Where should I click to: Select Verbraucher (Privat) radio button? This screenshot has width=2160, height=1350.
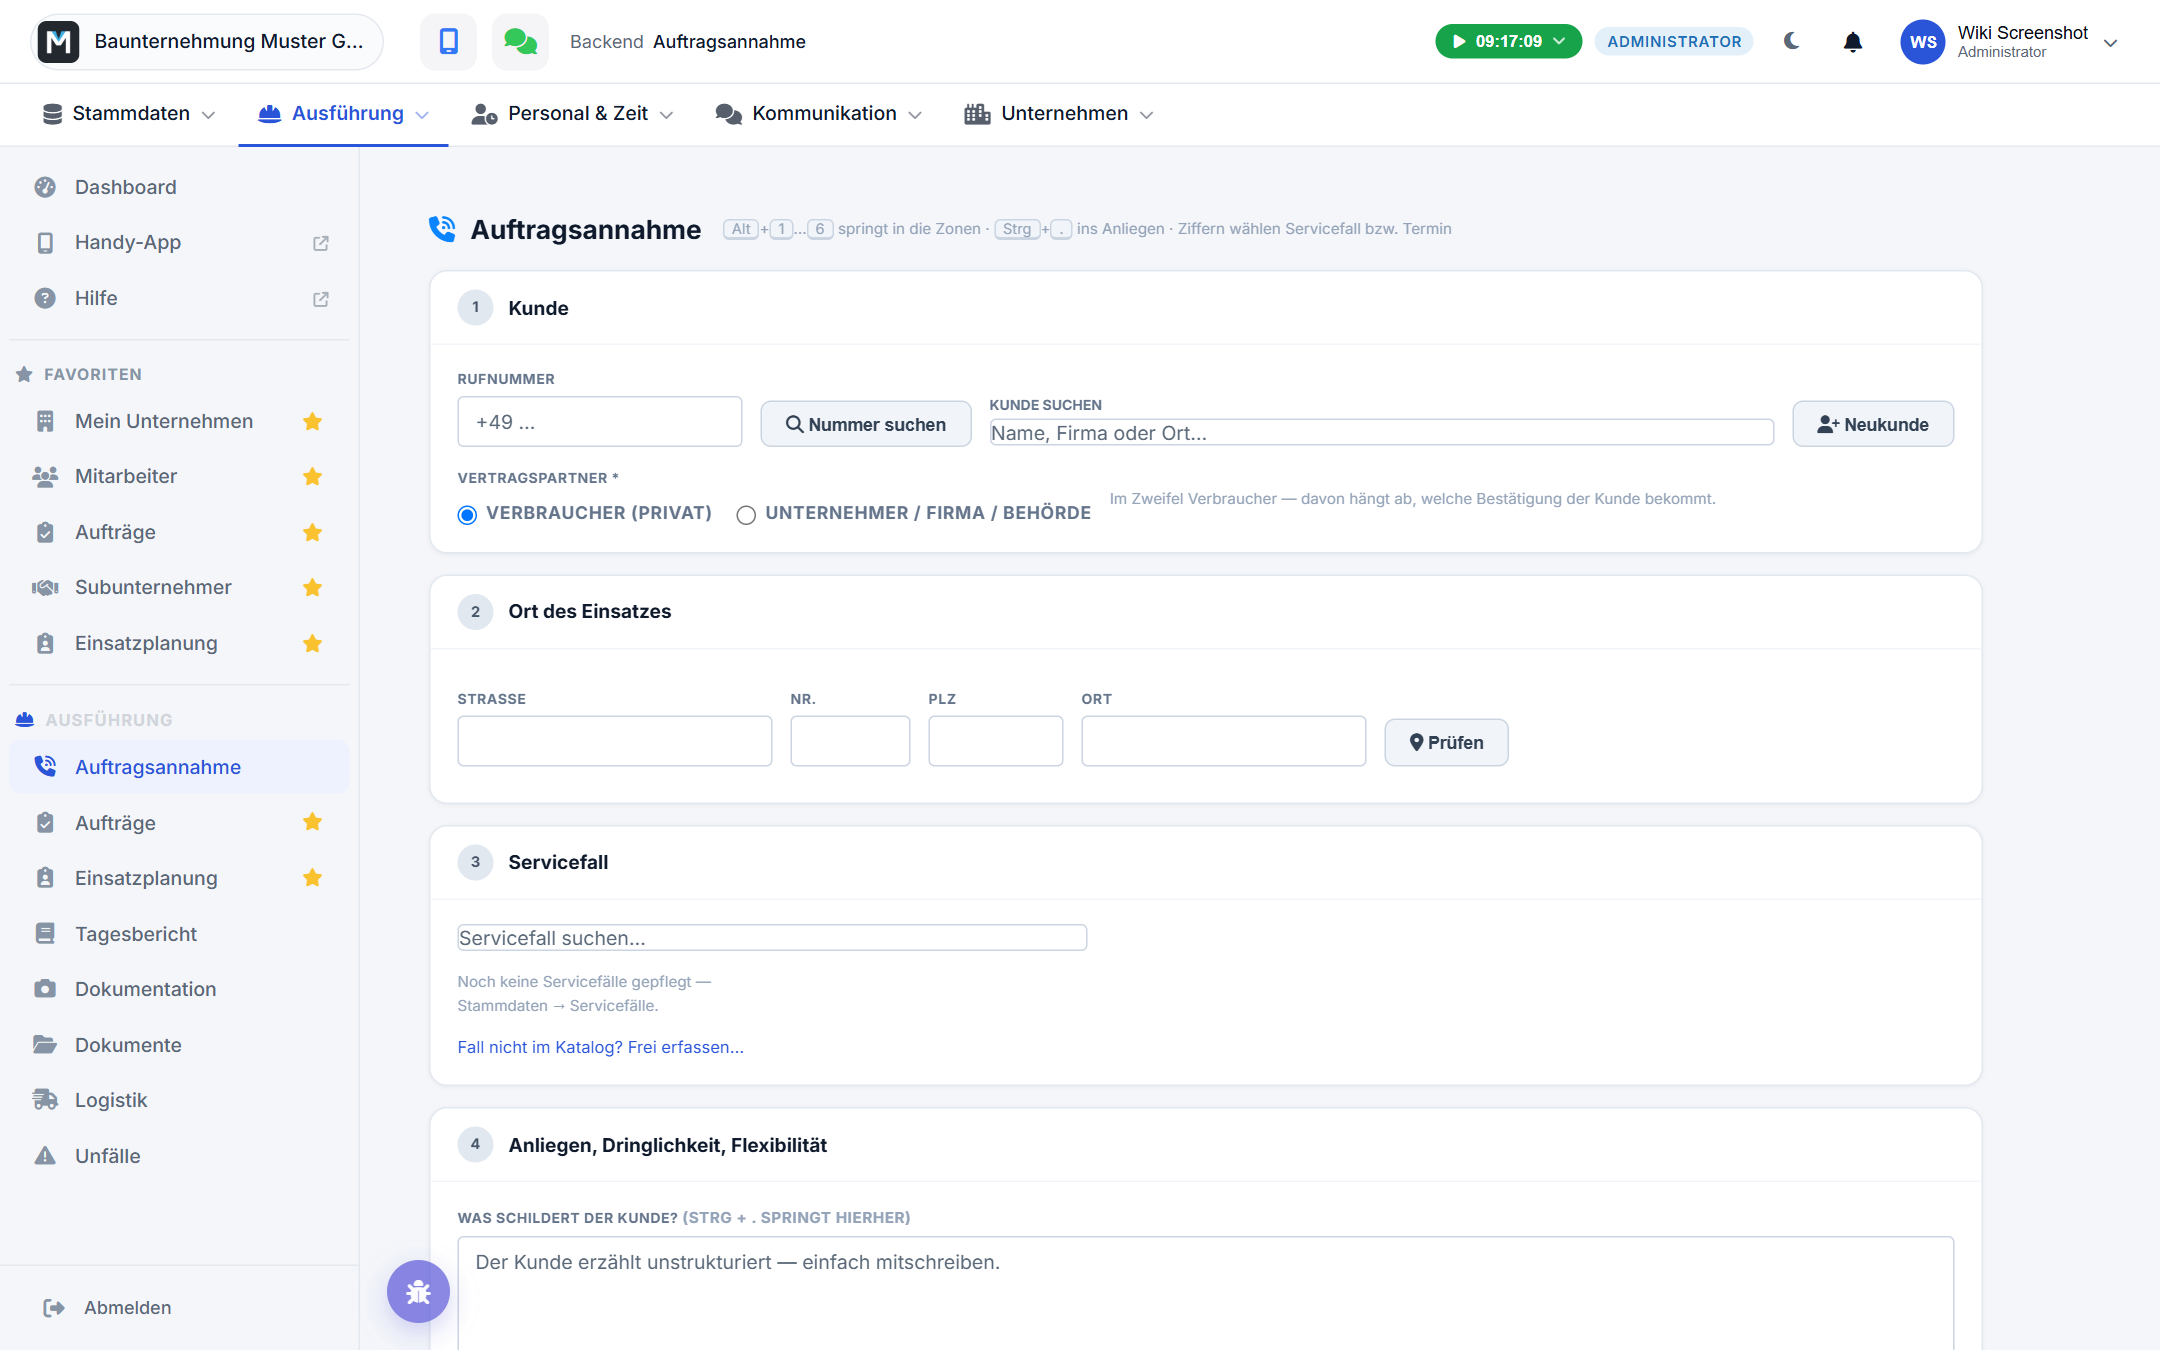(467, 515)
